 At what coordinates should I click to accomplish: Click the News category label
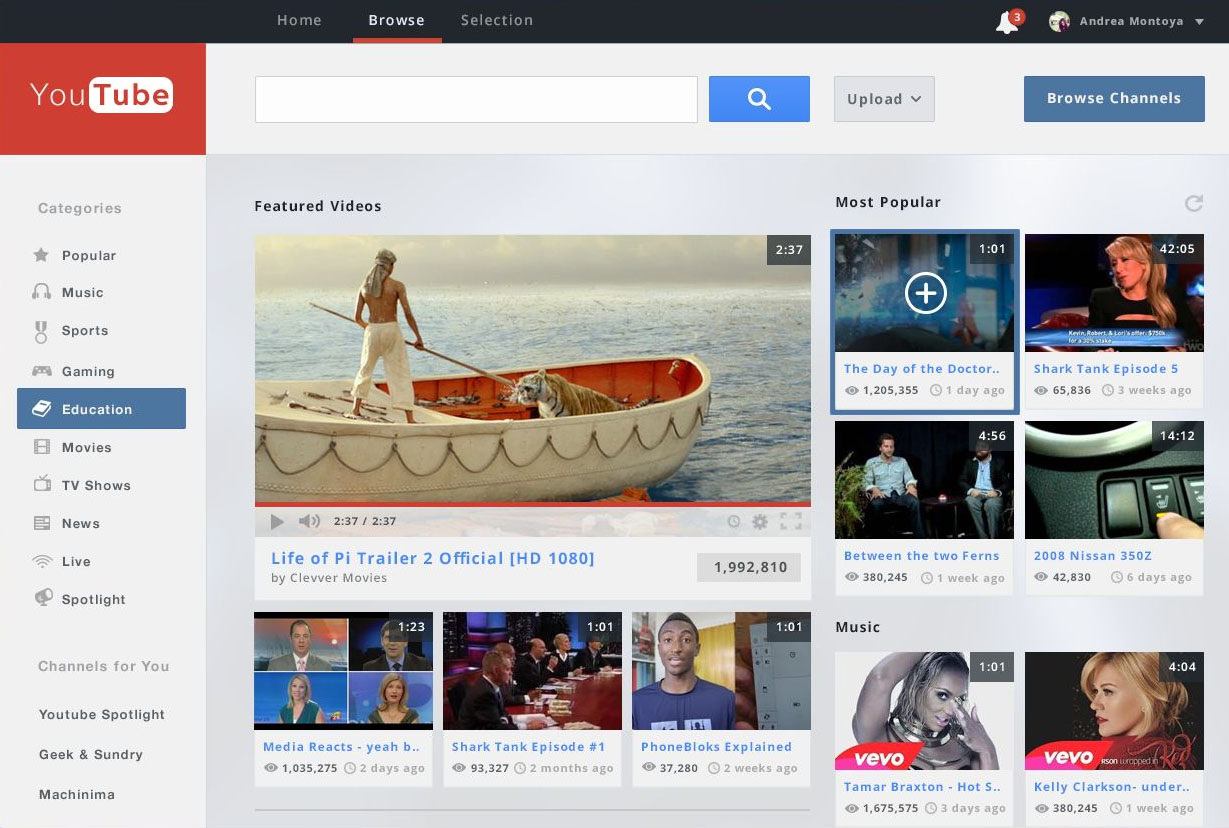pyautogui.click(x=81, y=524)
